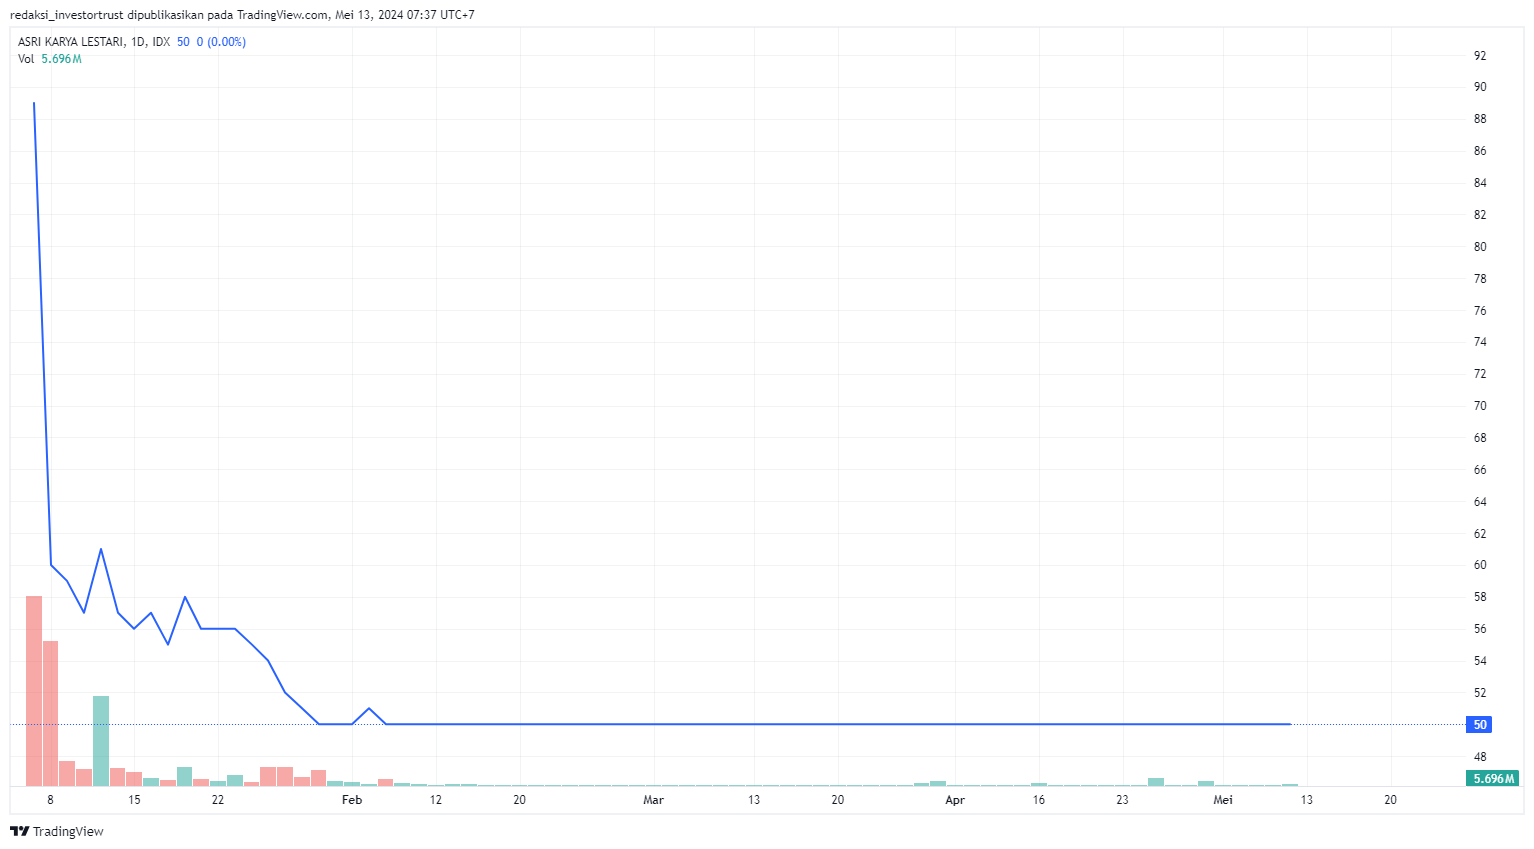The height and width of the screenshot is (849, 1534).
Task: Click the tallest green volume bar
Action: (101, 741)
